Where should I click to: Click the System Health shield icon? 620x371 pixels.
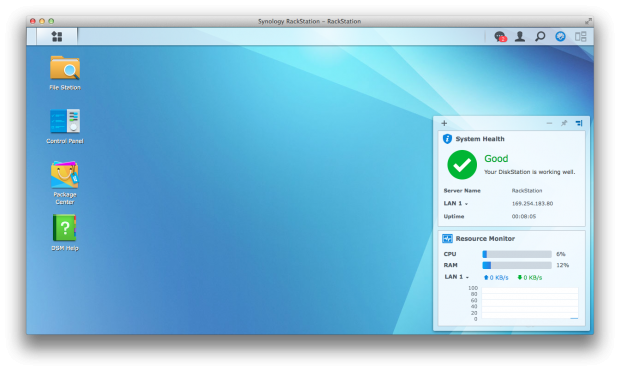click(x=447, y=139)
